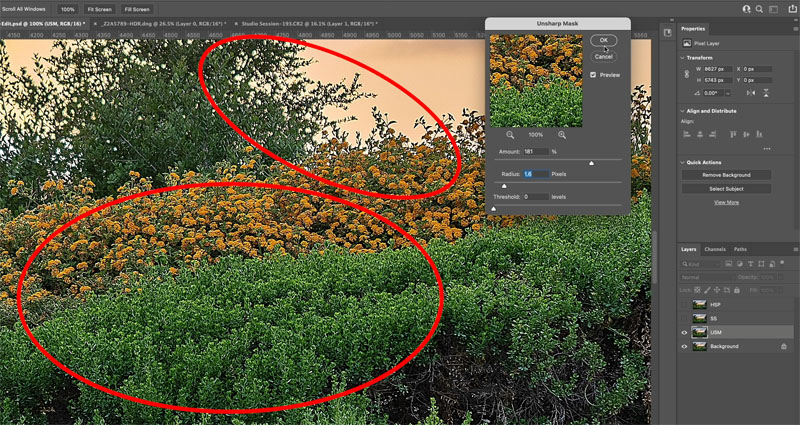Click the Radius slider handle
The width and height of the screenshot is (800, 425).
(x=504, y=186)
